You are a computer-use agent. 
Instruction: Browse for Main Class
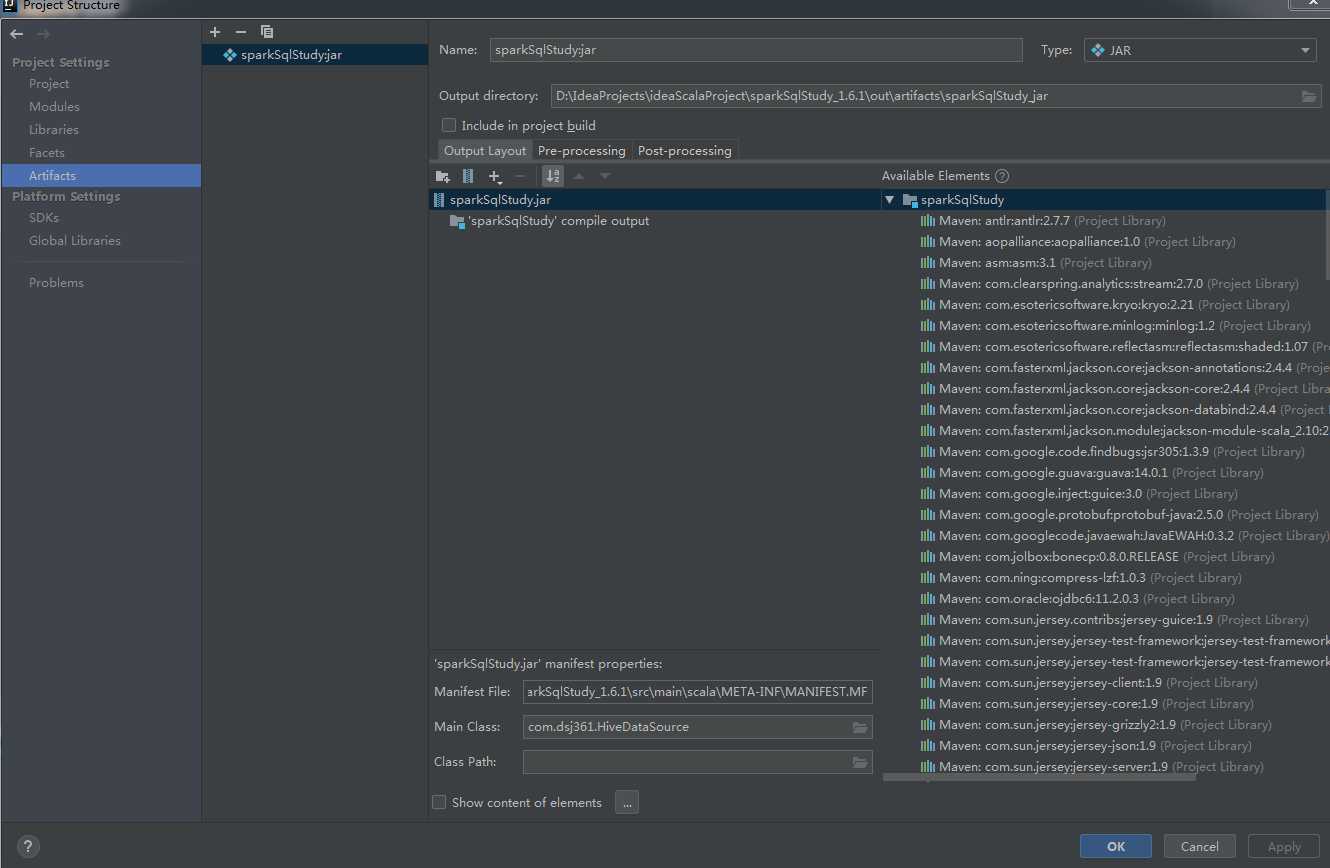[860, 727]
